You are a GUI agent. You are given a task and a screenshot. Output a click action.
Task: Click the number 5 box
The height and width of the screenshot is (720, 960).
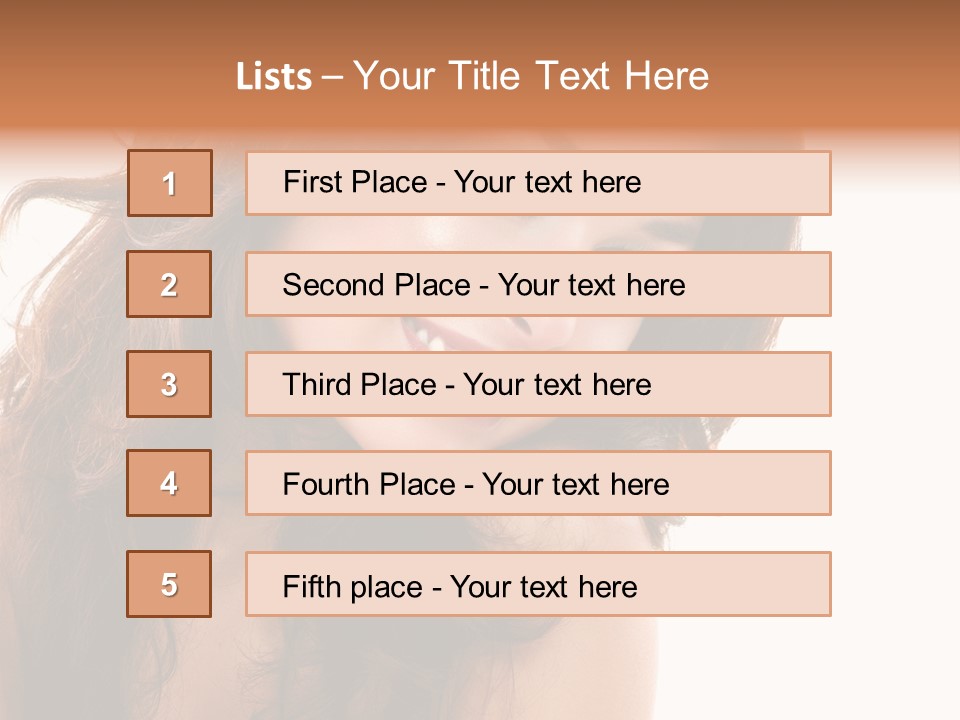(169, 584)
